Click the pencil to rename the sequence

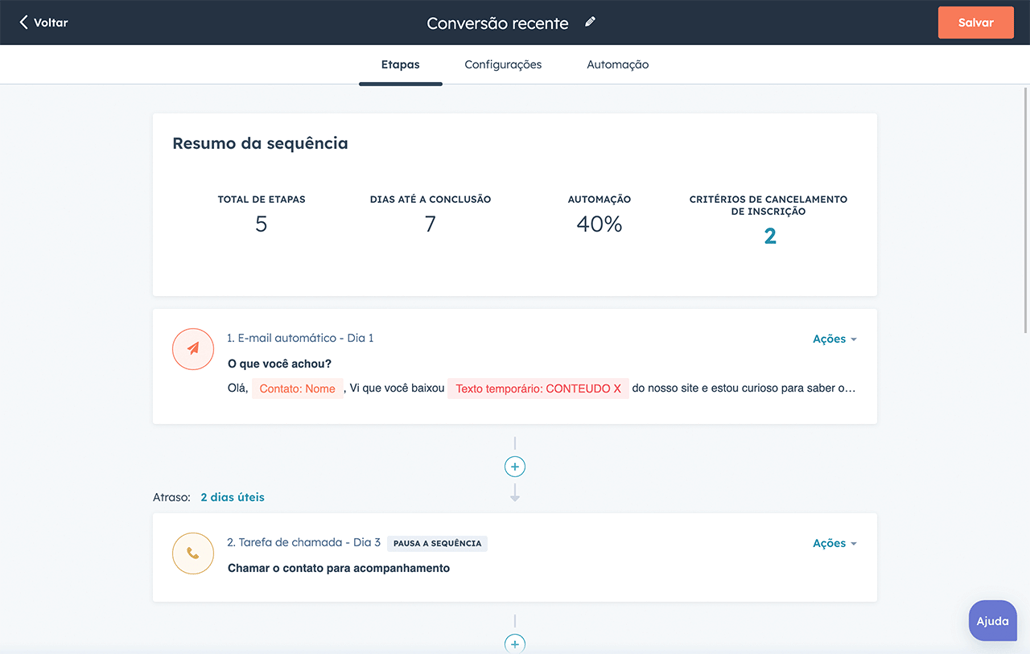pos(589,21)
